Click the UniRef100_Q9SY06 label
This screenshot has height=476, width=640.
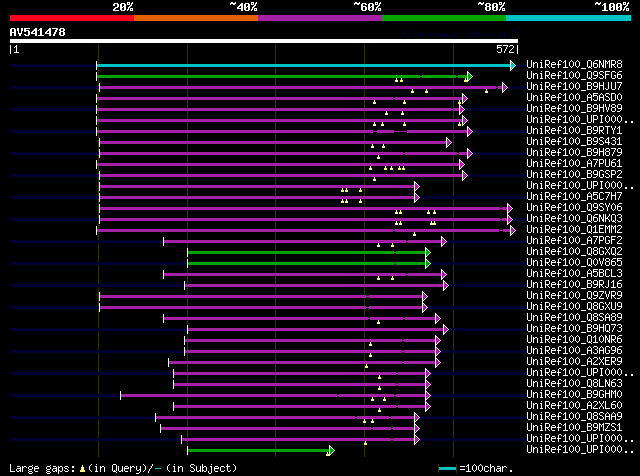[574, 208]
